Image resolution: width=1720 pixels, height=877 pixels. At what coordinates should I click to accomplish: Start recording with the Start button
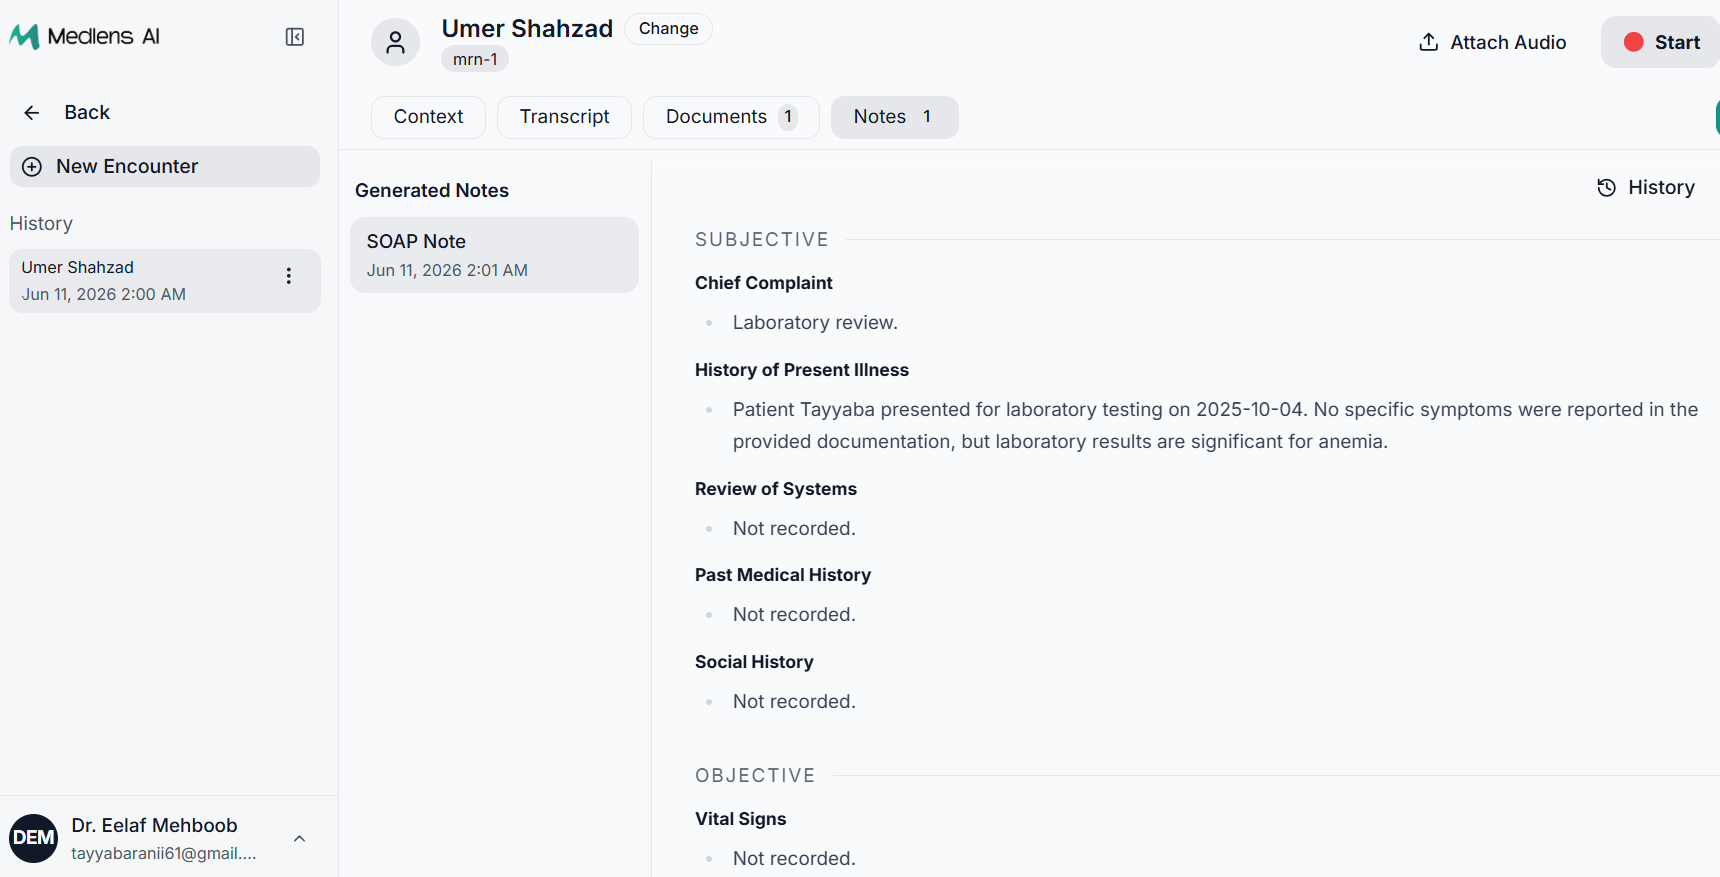point(1661,42)
